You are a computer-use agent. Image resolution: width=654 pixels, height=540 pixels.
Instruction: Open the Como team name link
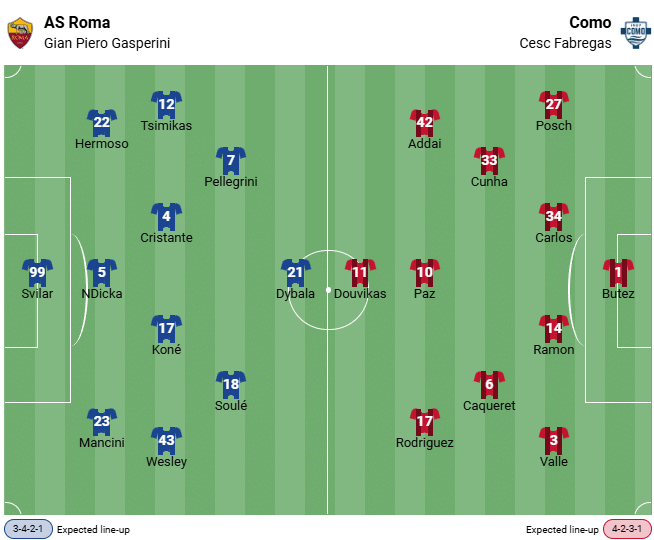coord(590,22)
